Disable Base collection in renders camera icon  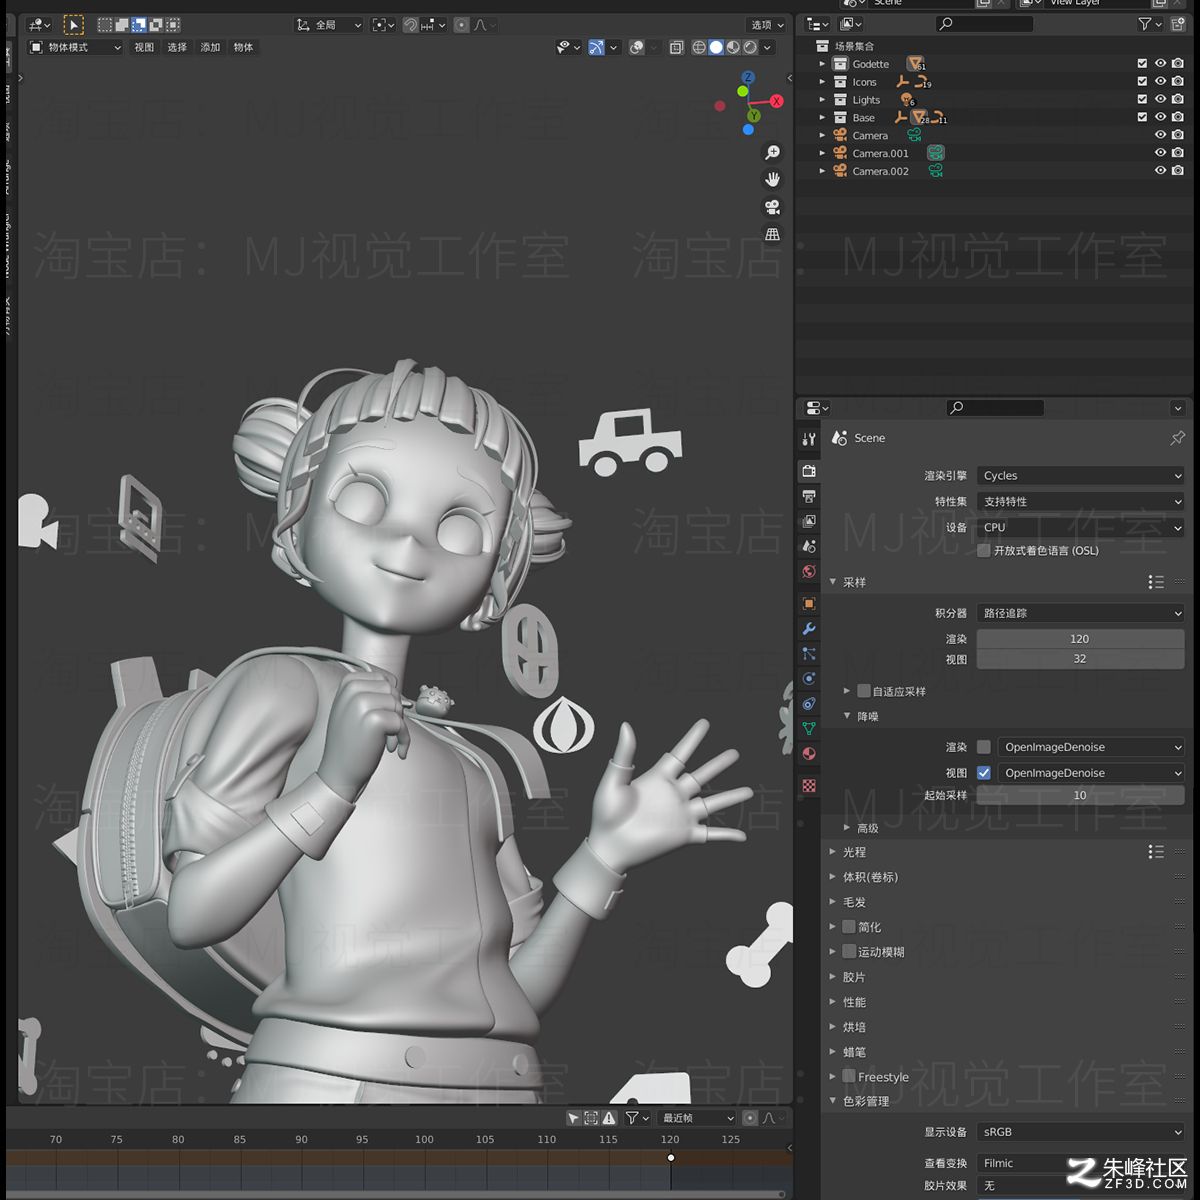(x=1178, y=118)
